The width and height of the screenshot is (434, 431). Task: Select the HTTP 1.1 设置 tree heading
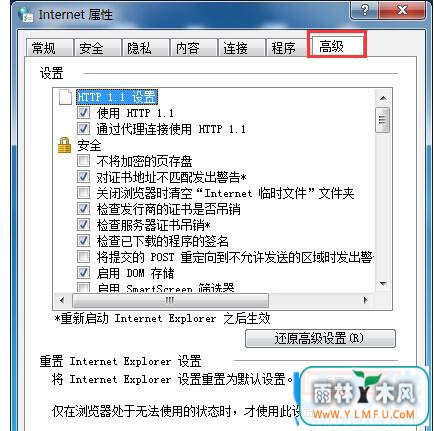[116, 97]
